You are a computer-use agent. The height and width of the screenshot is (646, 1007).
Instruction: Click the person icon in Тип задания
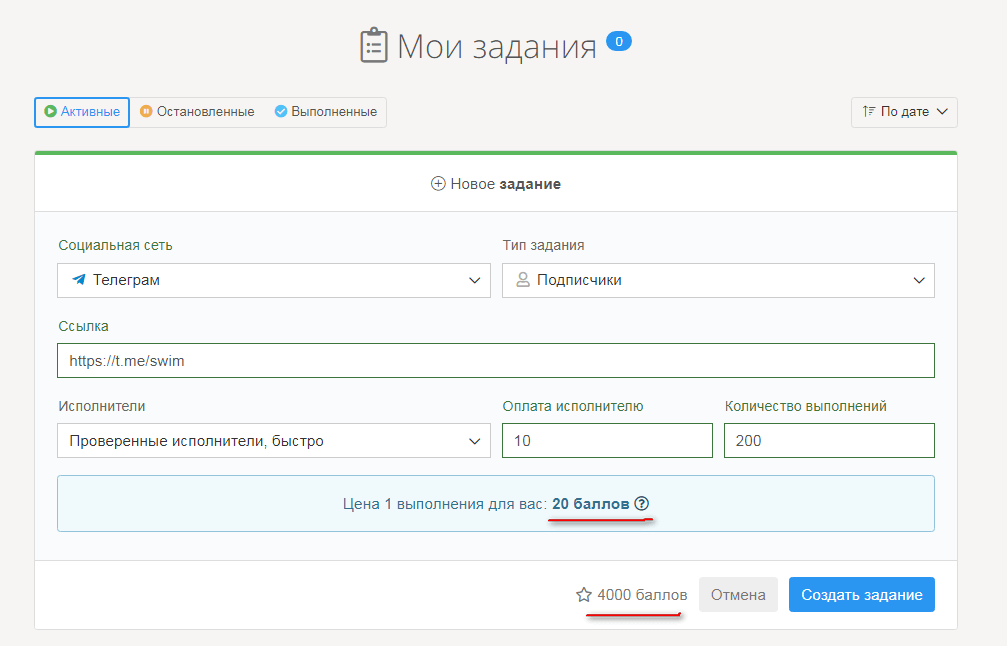(522, 280)
